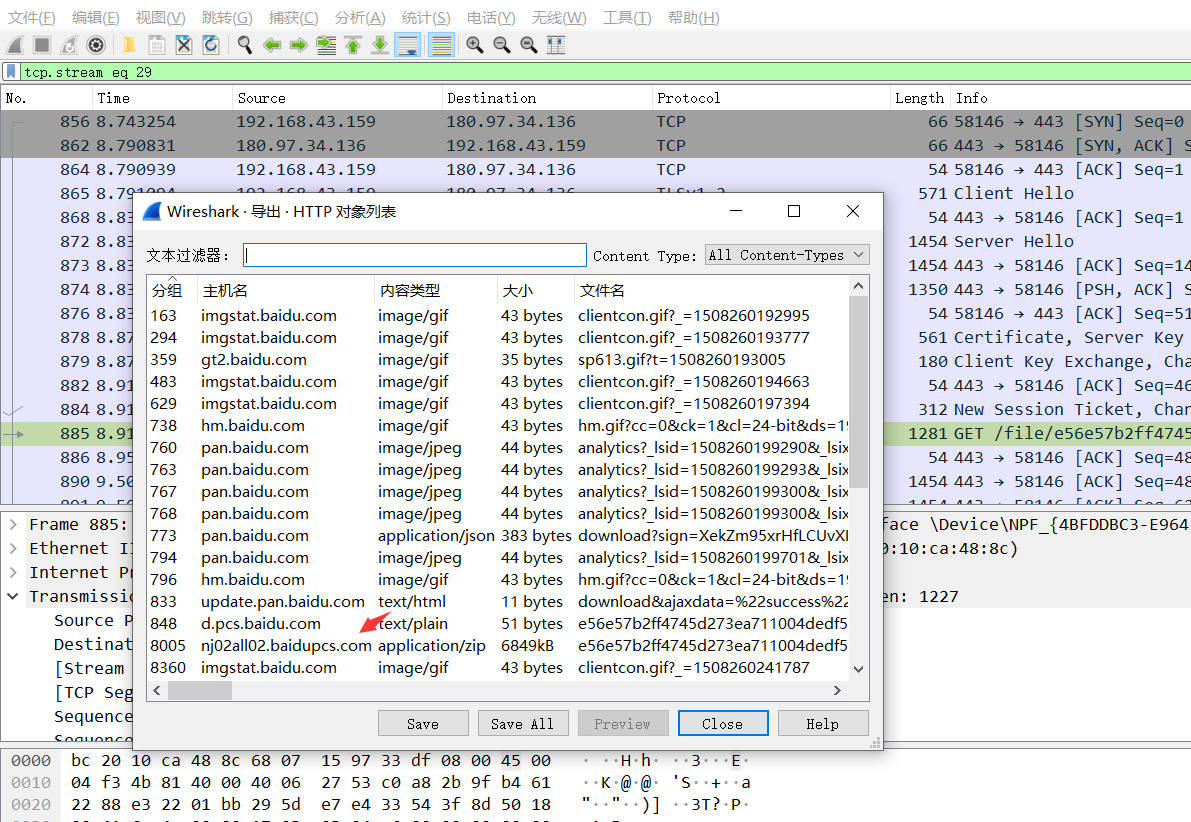Image resolution: width=1191 pixels, height=822 pixels.
Task: Click the stop capture square icon
Action: pos(42,46)
